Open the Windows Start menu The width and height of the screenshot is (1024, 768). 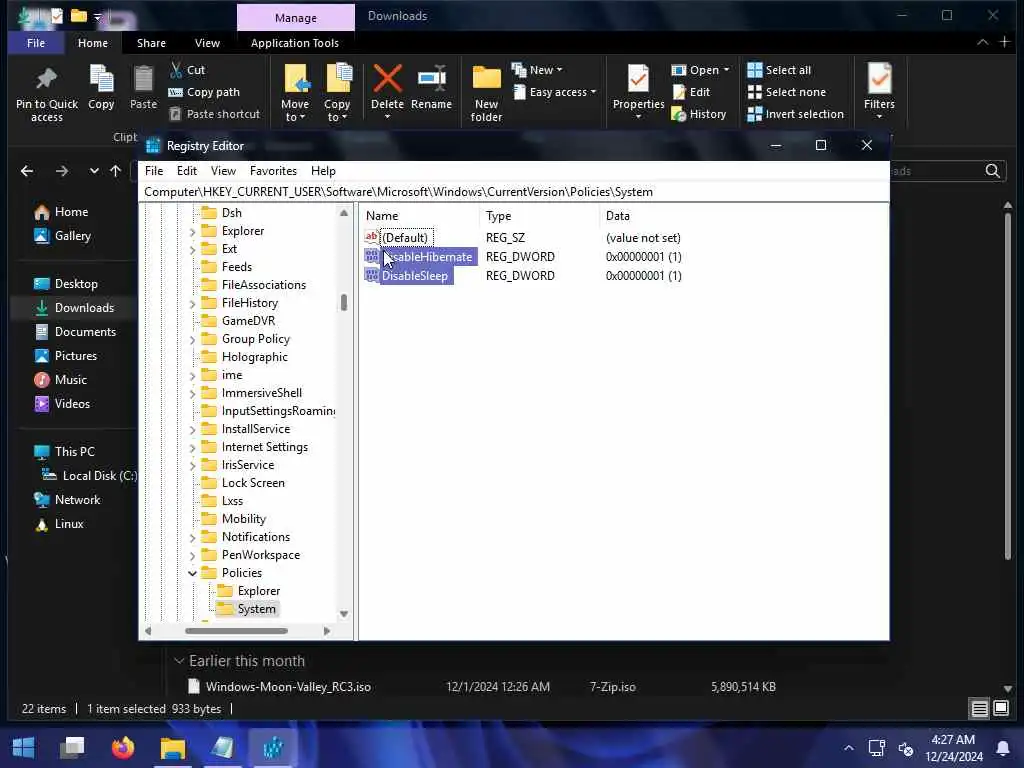point(24,747)
